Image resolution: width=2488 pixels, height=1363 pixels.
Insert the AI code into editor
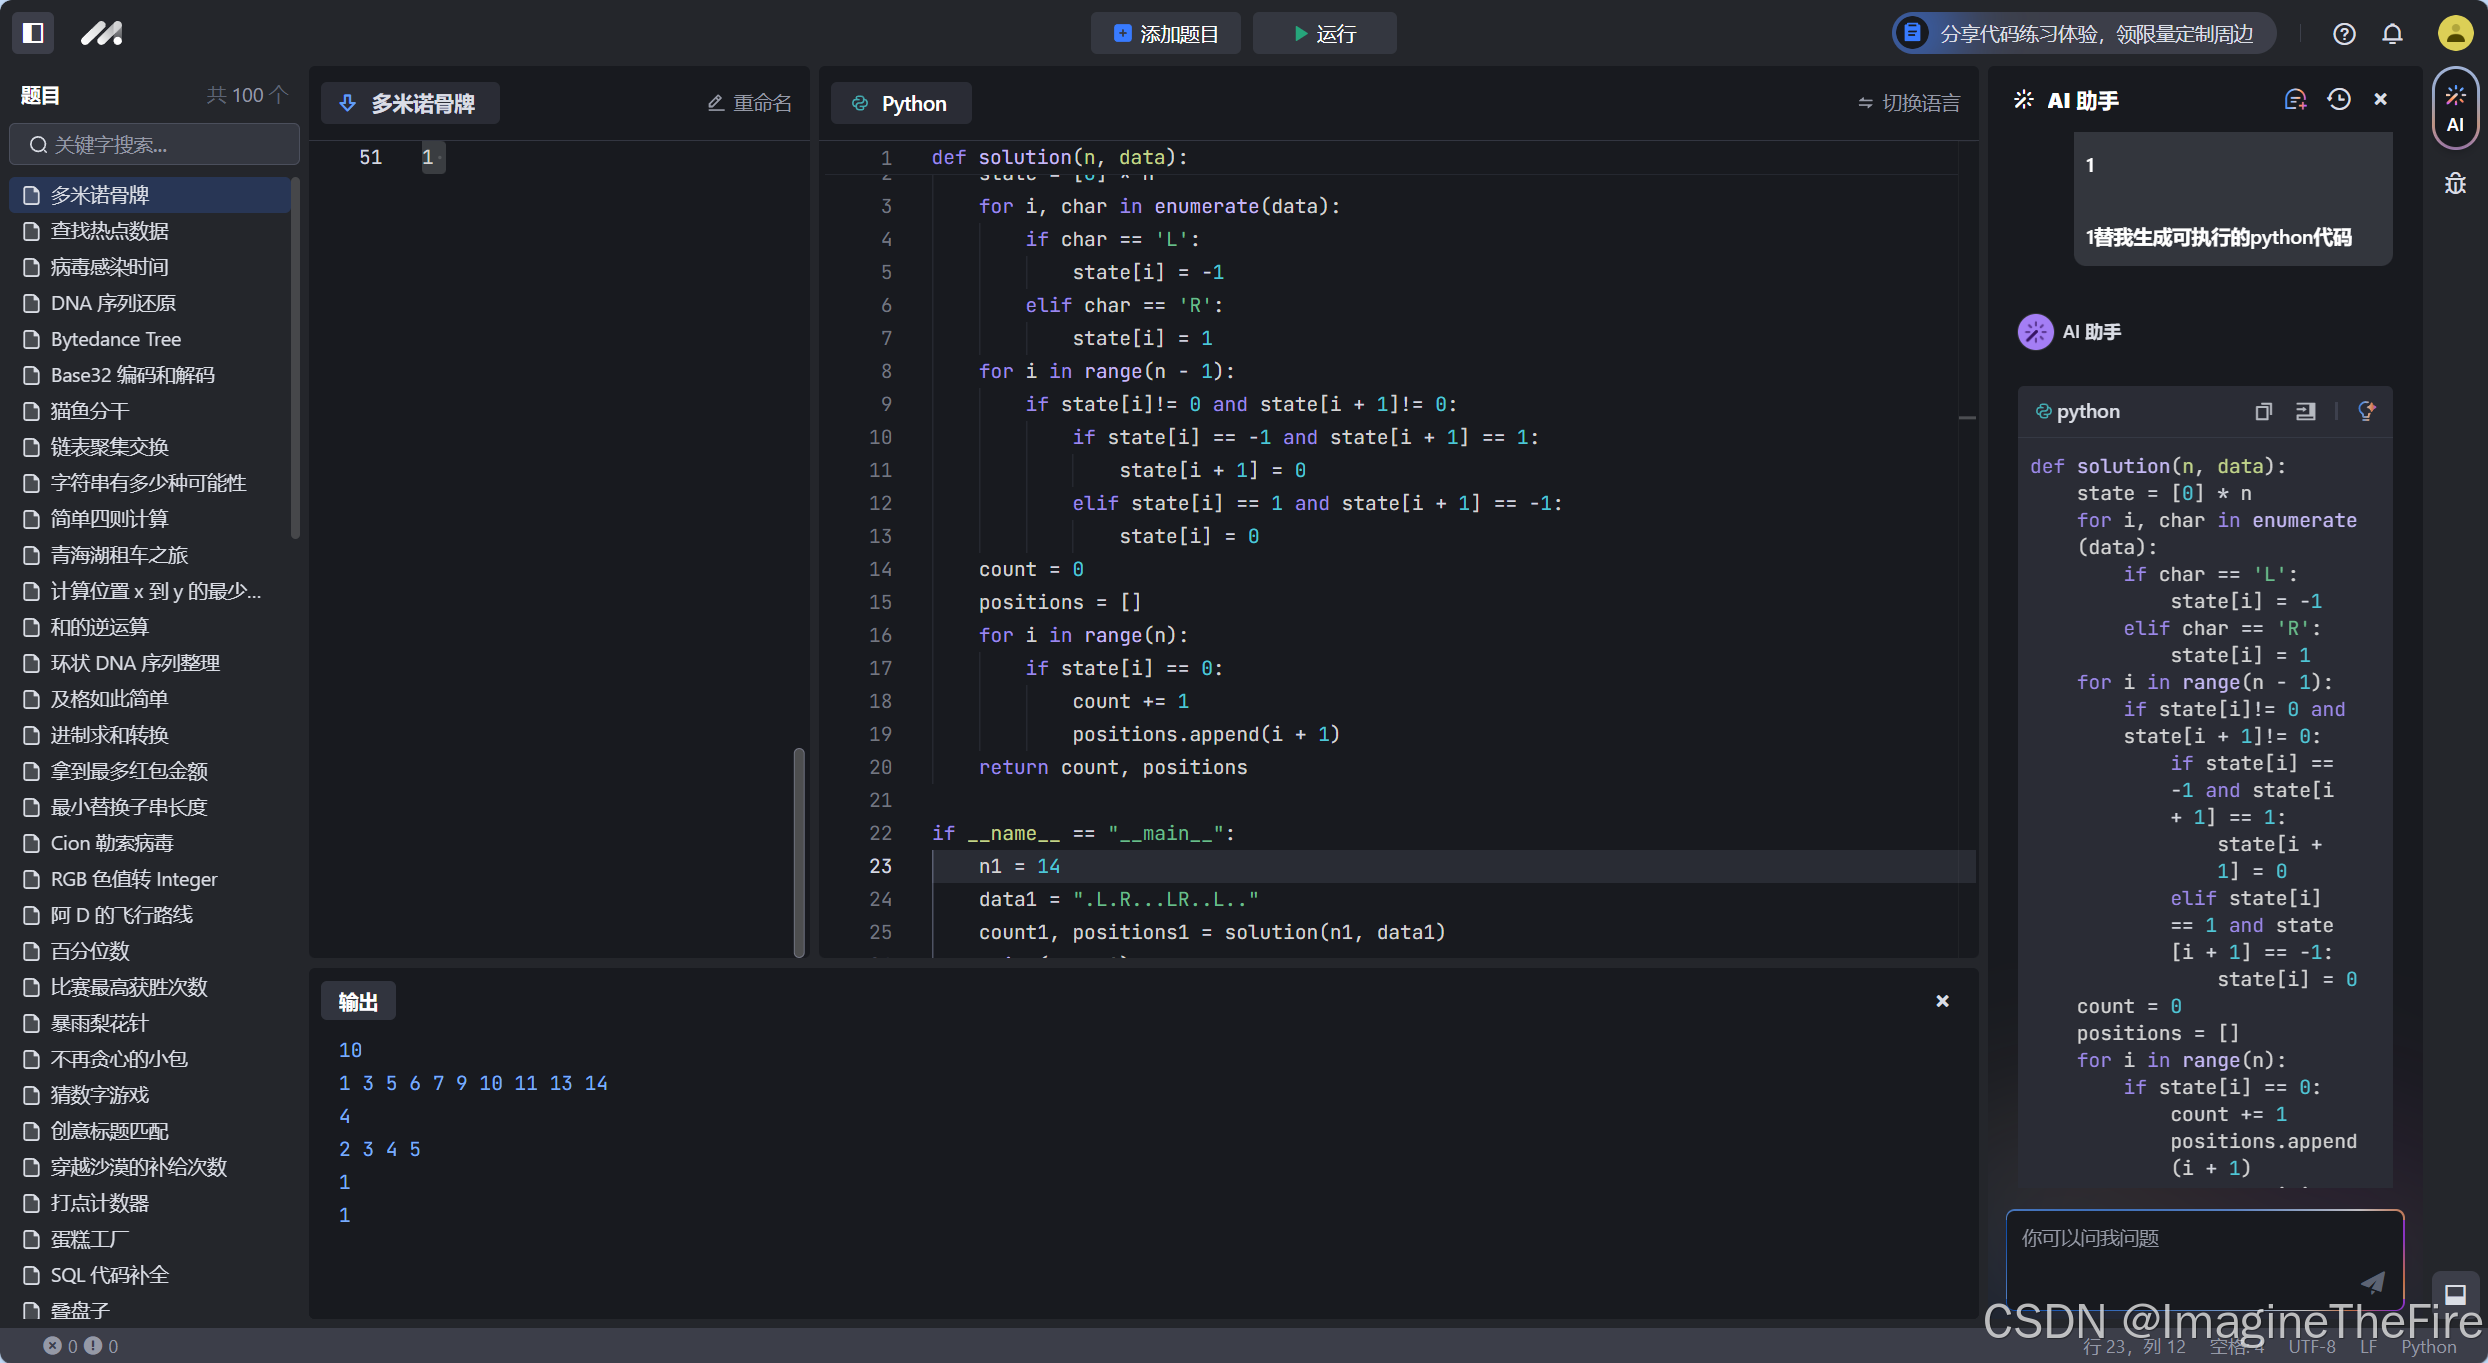pos(2306,411)
